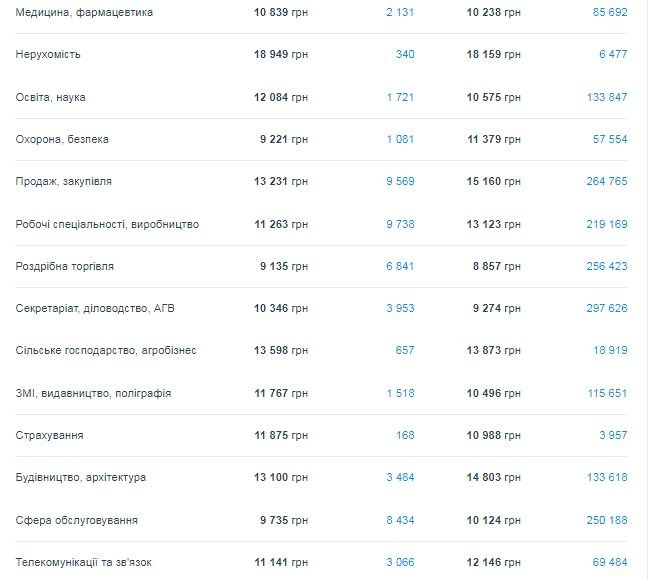Screen dimensions: 648x580
Task: Open the 9 738 link for Робочі спеціальності
Action: point(400,224)
